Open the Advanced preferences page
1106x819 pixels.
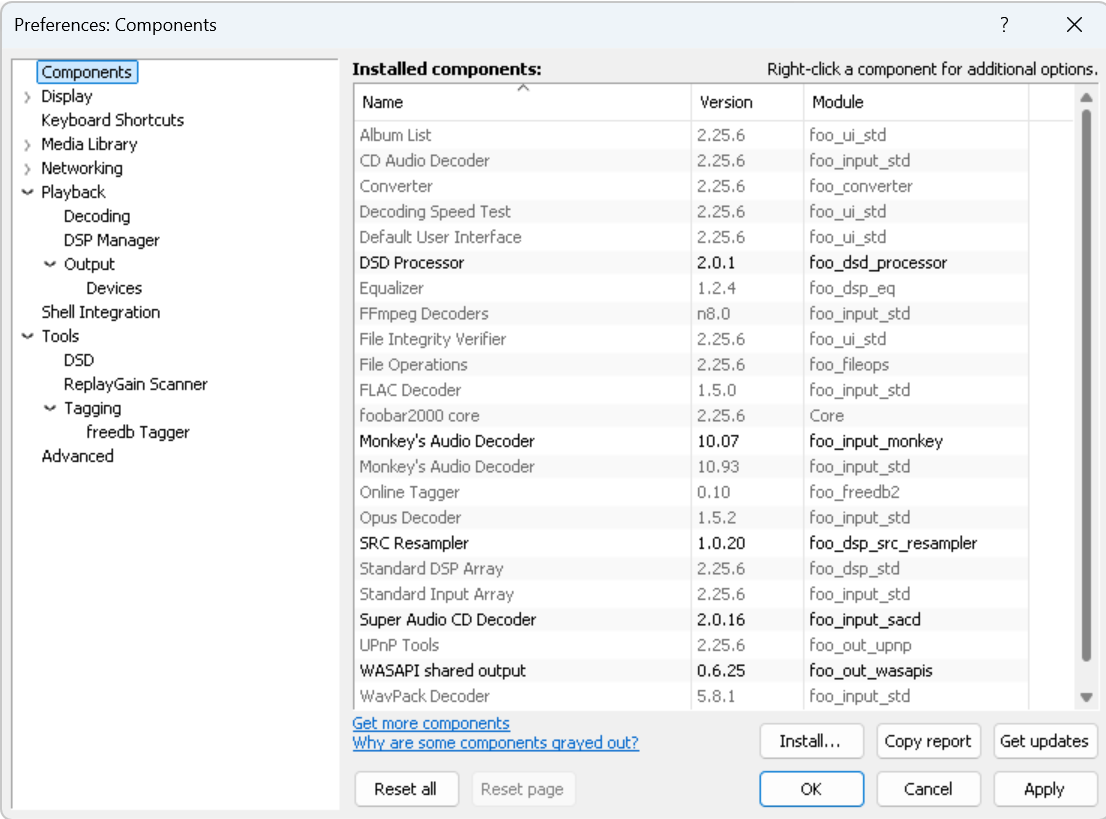(x=77, y=456)
